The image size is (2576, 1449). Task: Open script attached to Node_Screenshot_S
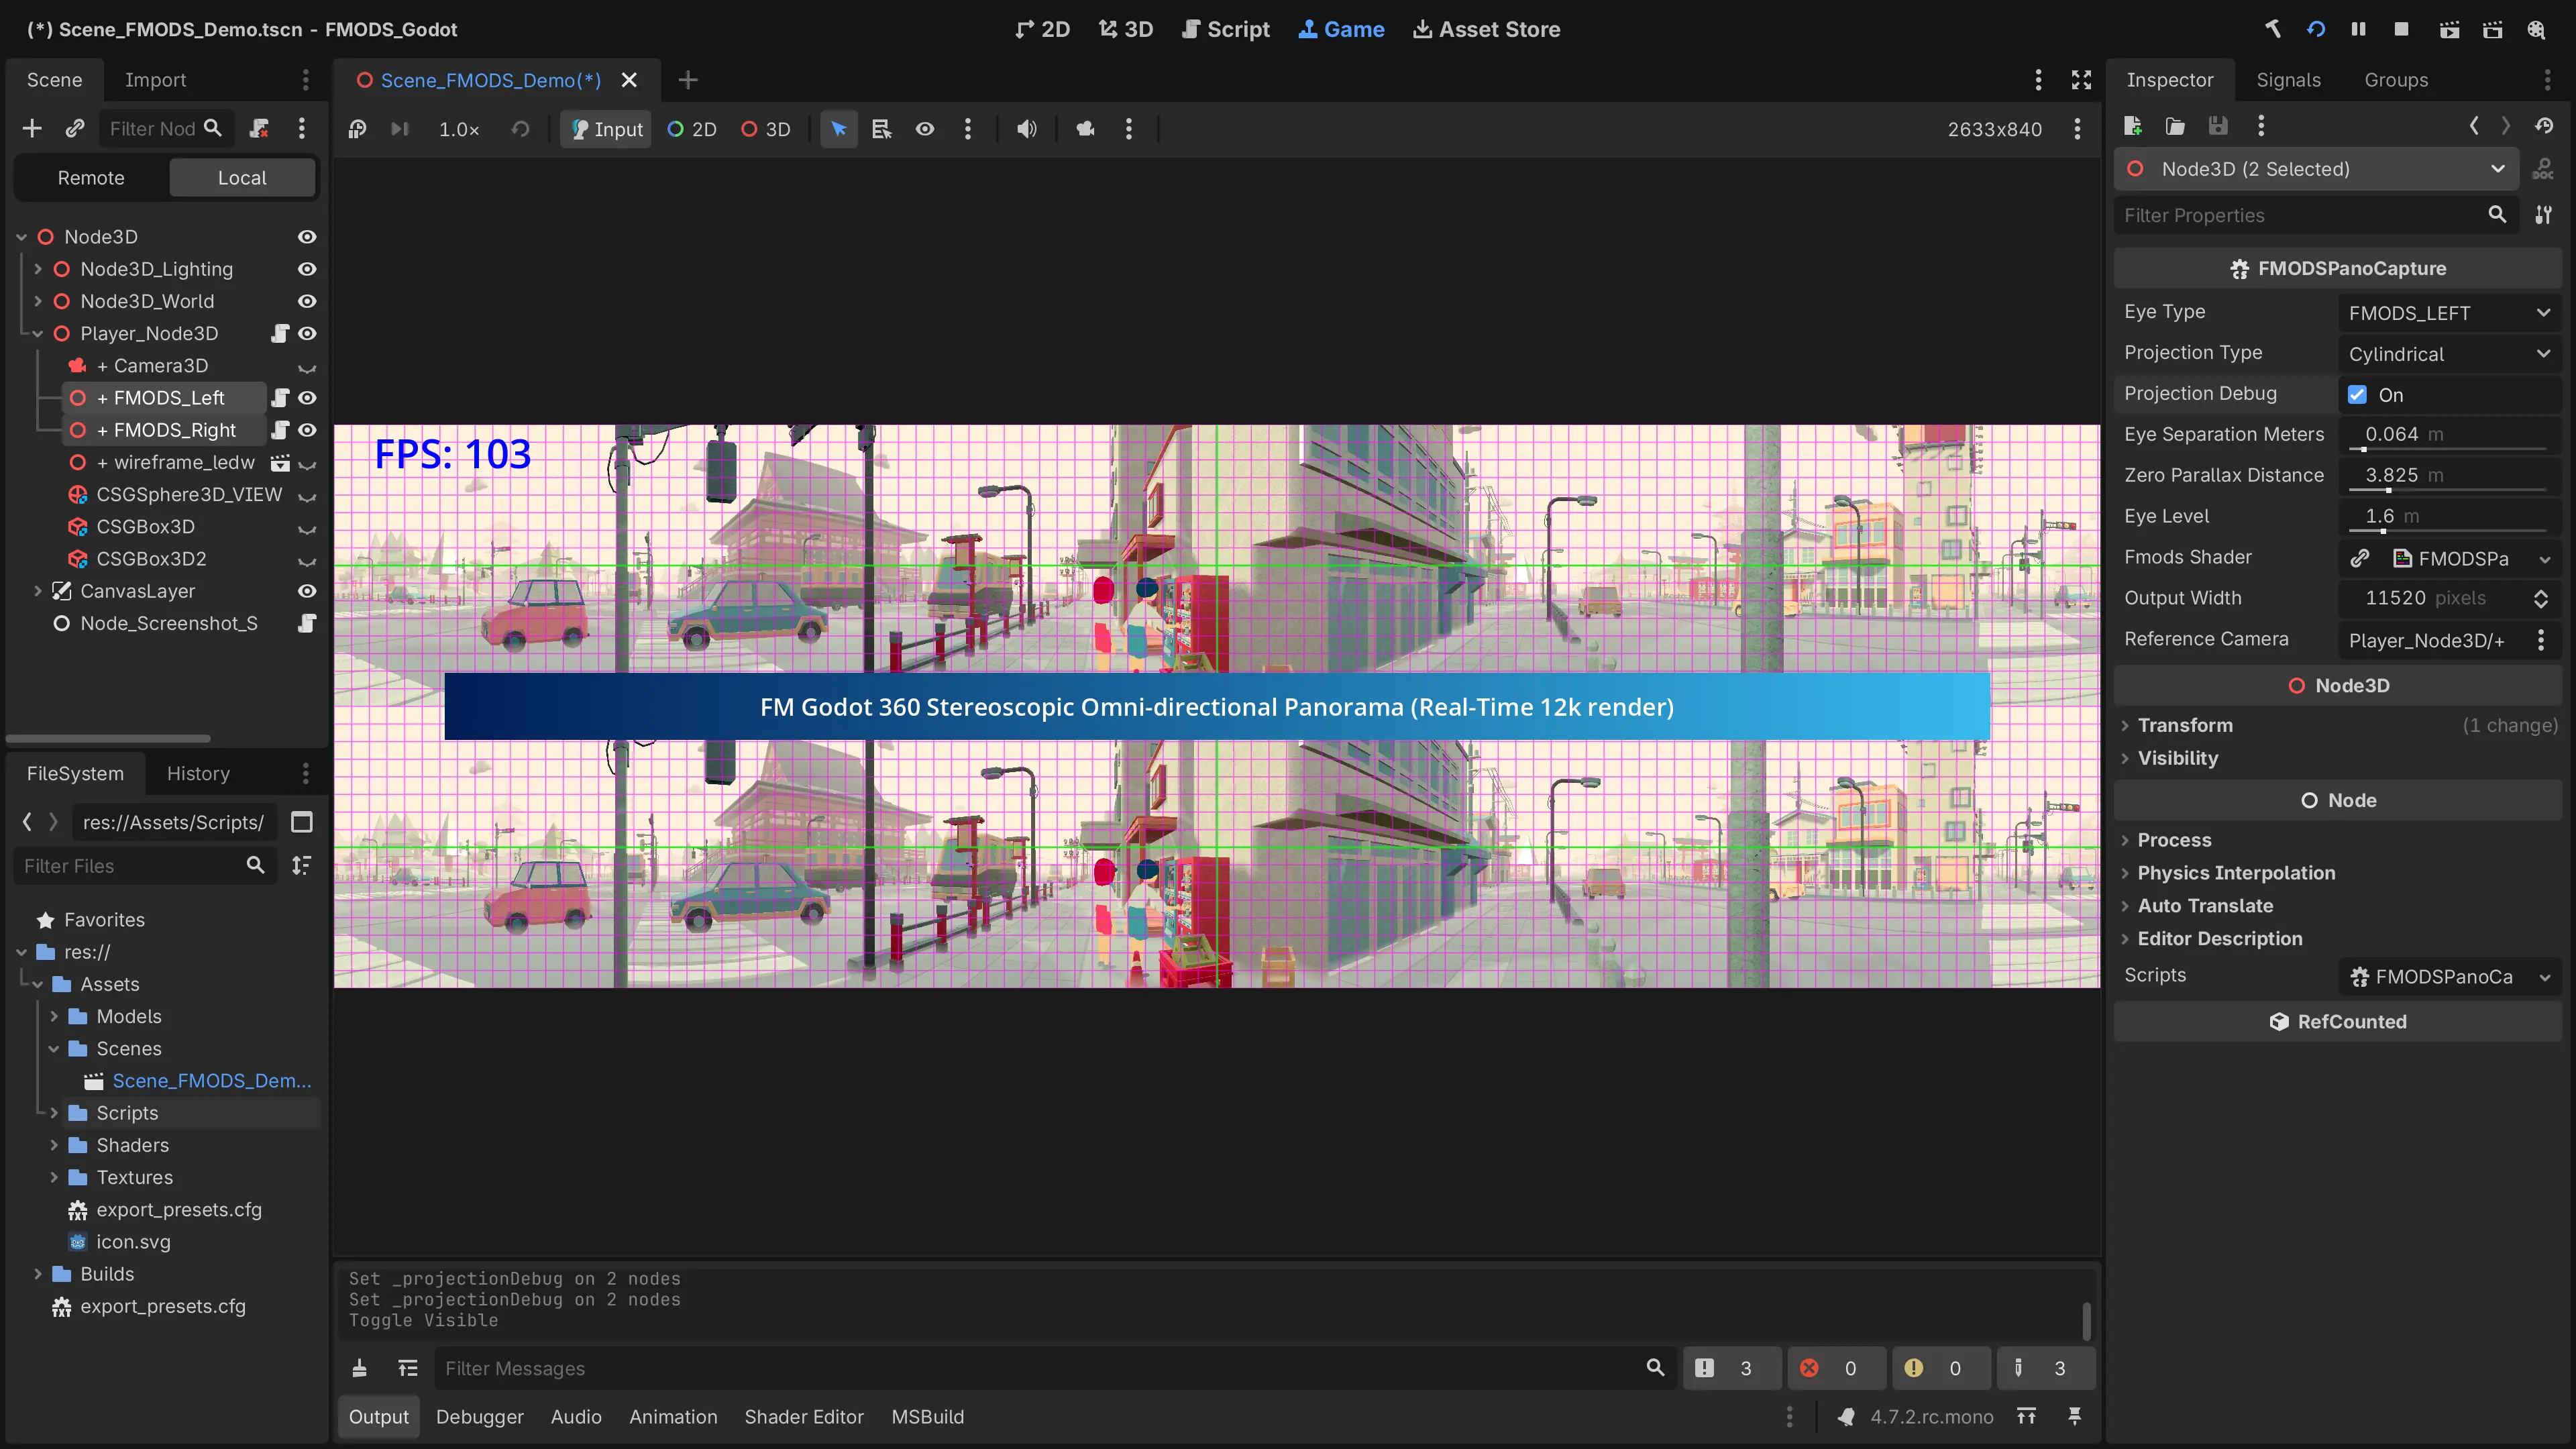pos(307,623)
